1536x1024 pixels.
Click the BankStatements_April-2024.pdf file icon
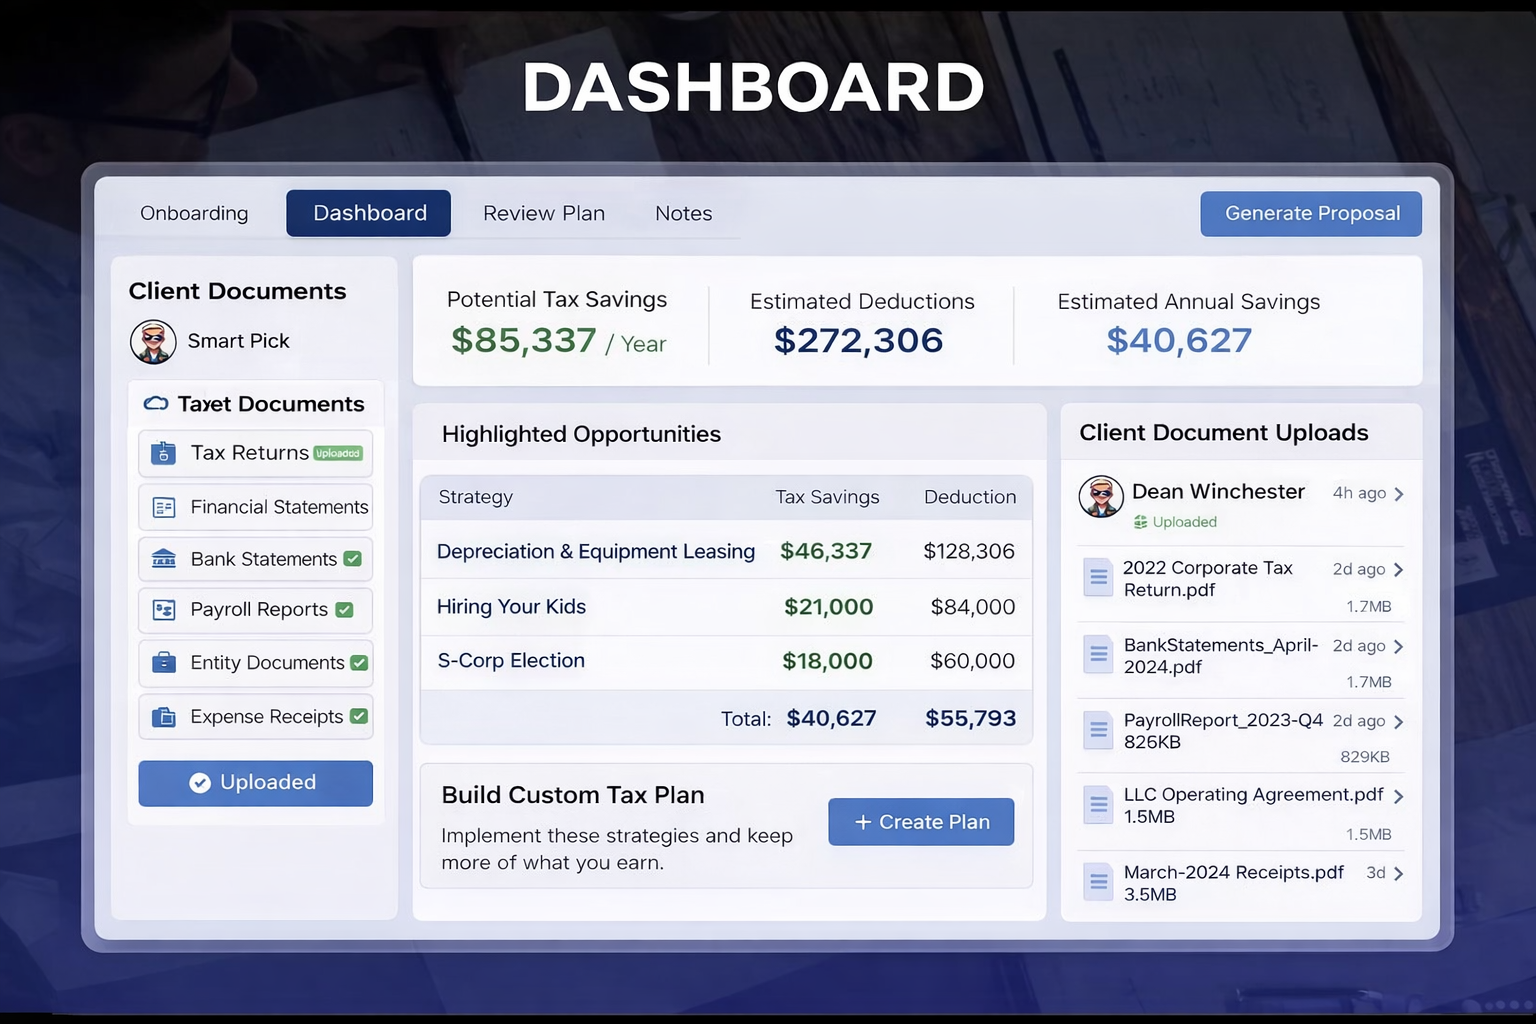point(1098,655)
